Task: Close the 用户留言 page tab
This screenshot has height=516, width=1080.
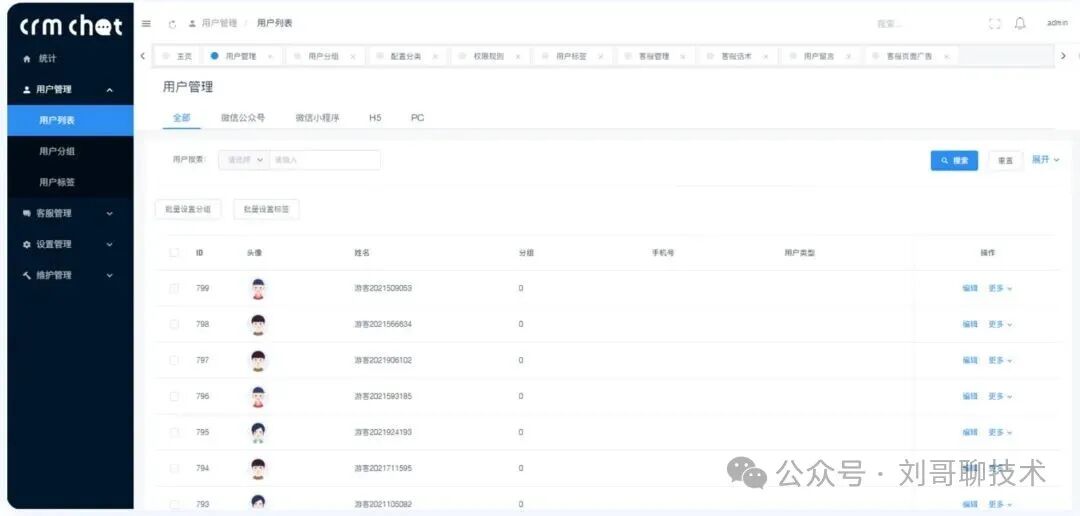Action: (x=848, y=56)
